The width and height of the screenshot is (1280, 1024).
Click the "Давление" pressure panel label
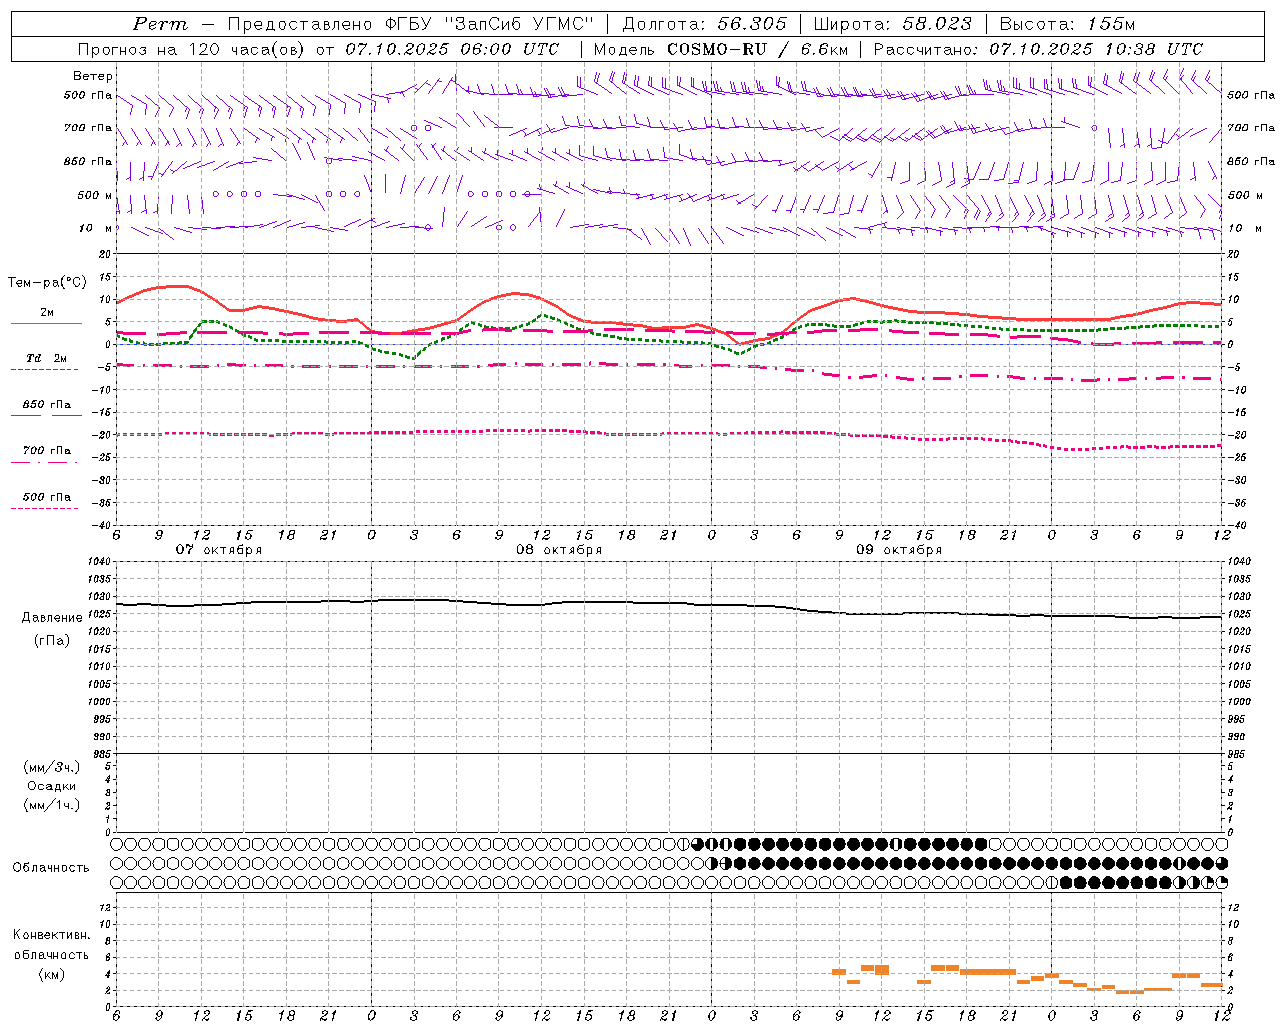(x=52, y=618)
